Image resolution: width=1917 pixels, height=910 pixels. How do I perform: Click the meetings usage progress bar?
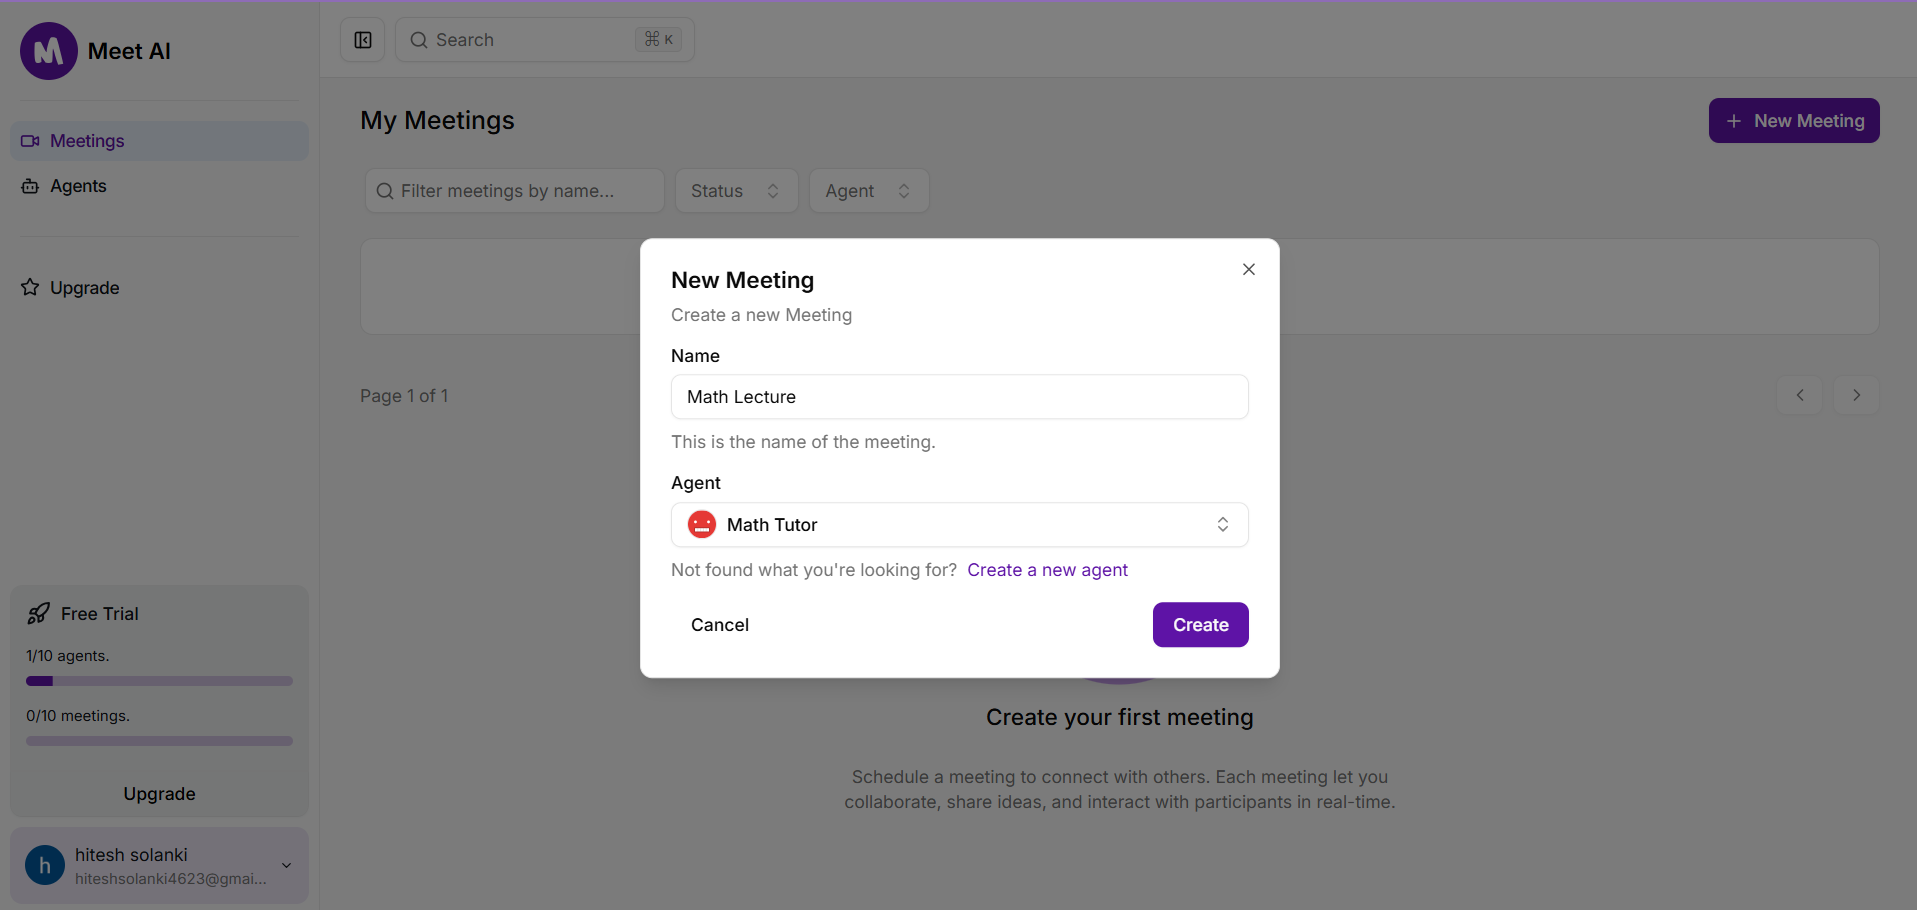[x=159, y=741]
